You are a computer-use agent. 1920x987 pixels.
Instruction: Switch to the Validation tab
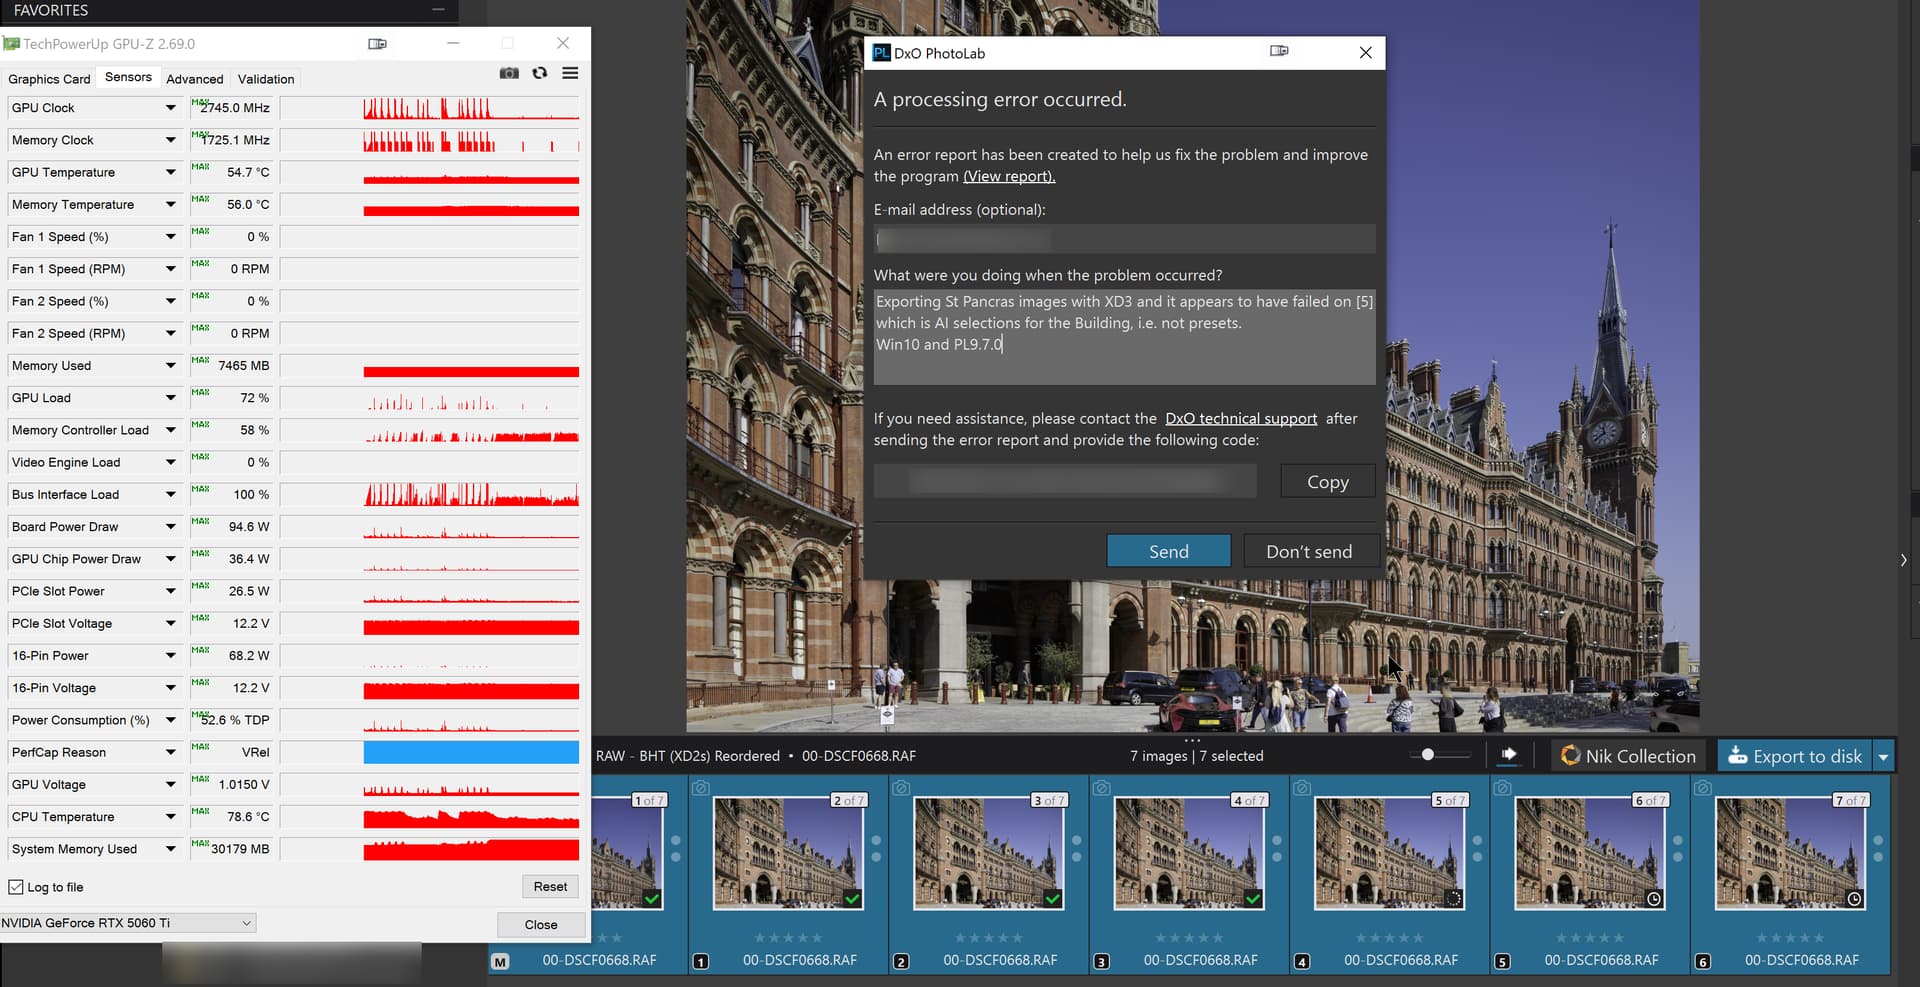pos(266,79)
